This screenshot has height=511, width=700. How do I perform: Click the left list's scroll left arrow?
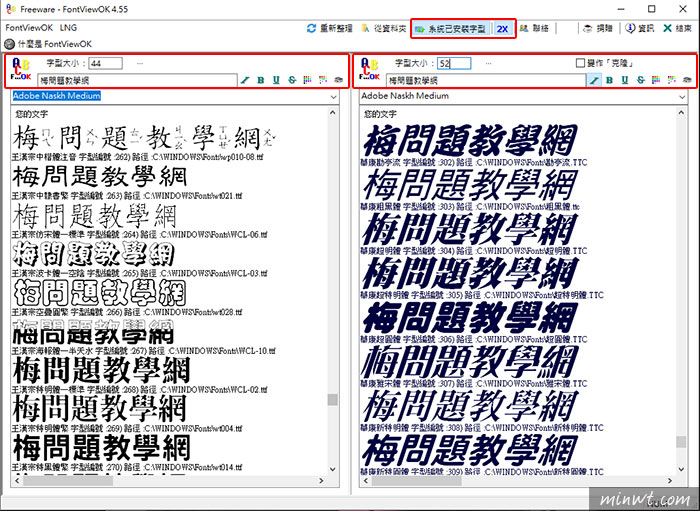click(x=17, y=481)
